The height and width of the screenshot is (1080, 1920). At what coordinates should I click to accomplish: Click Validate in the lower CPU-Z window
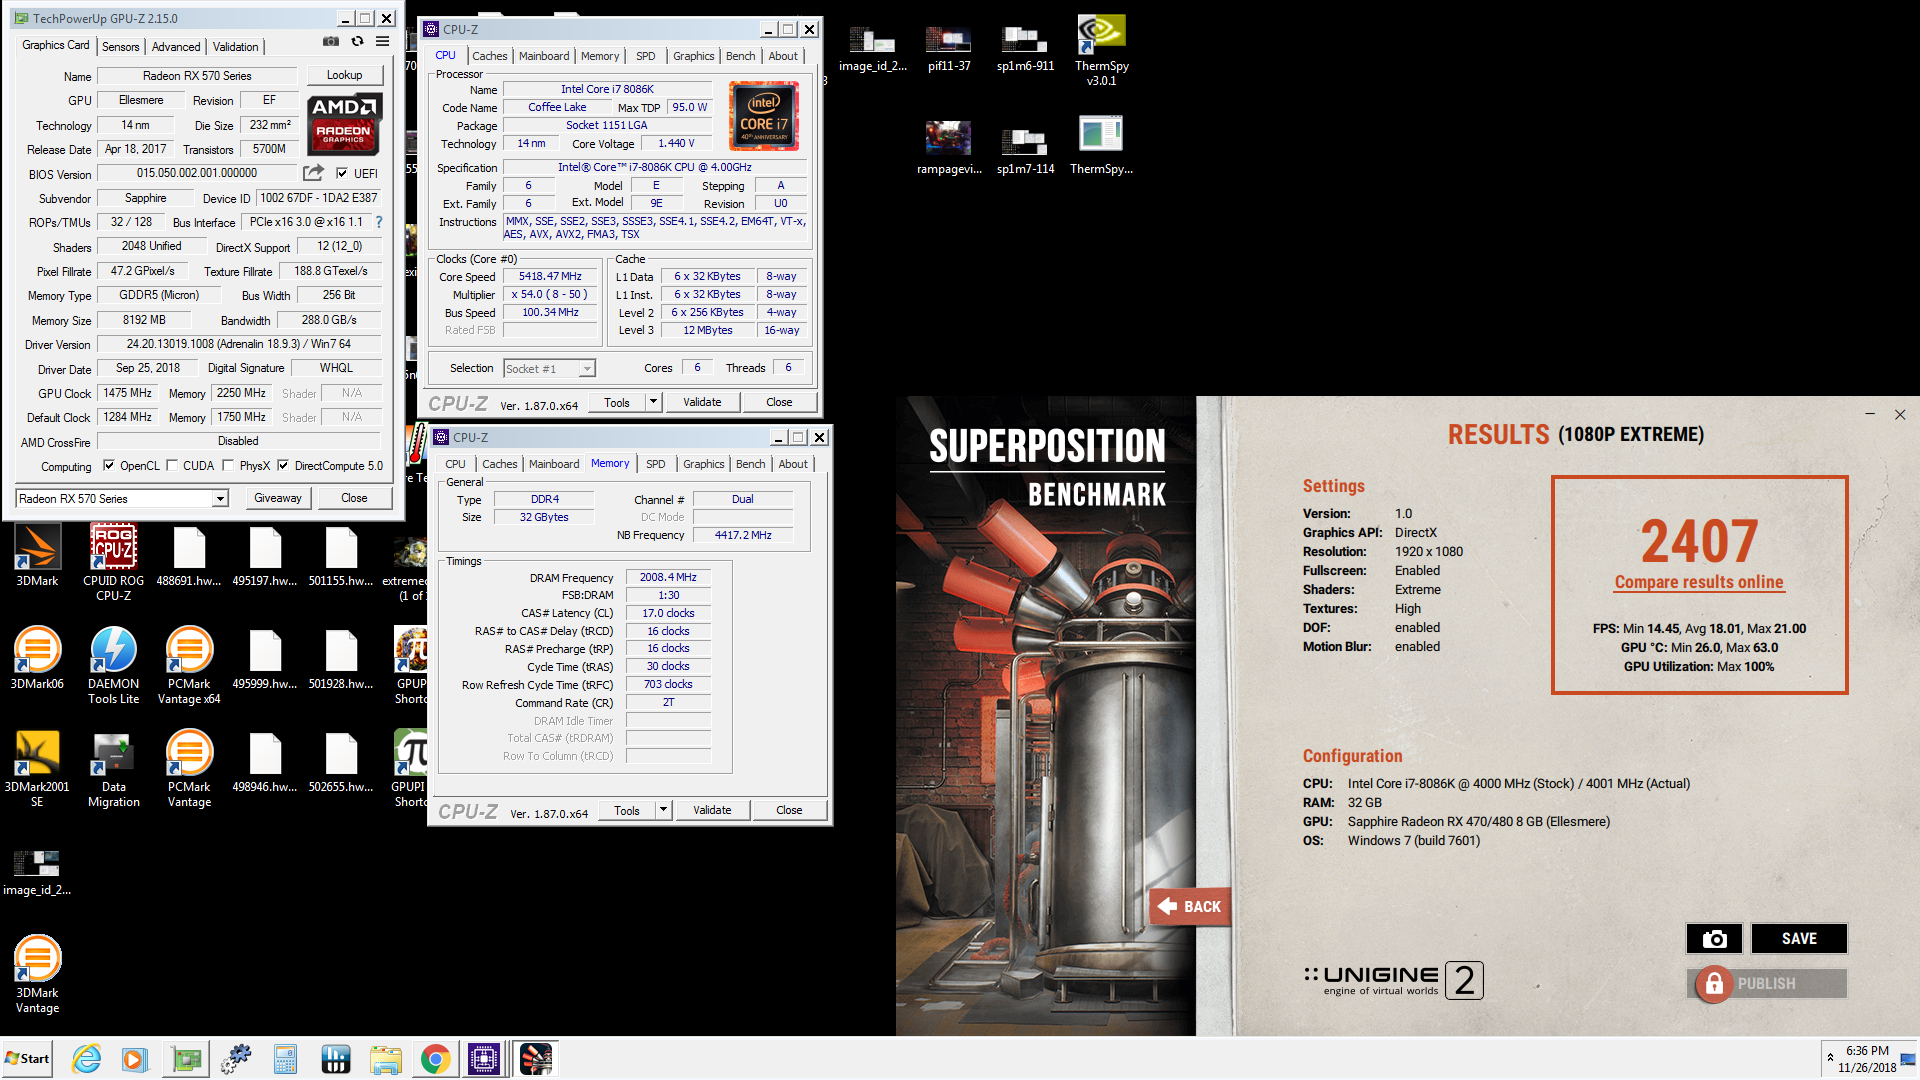point(712,810)
